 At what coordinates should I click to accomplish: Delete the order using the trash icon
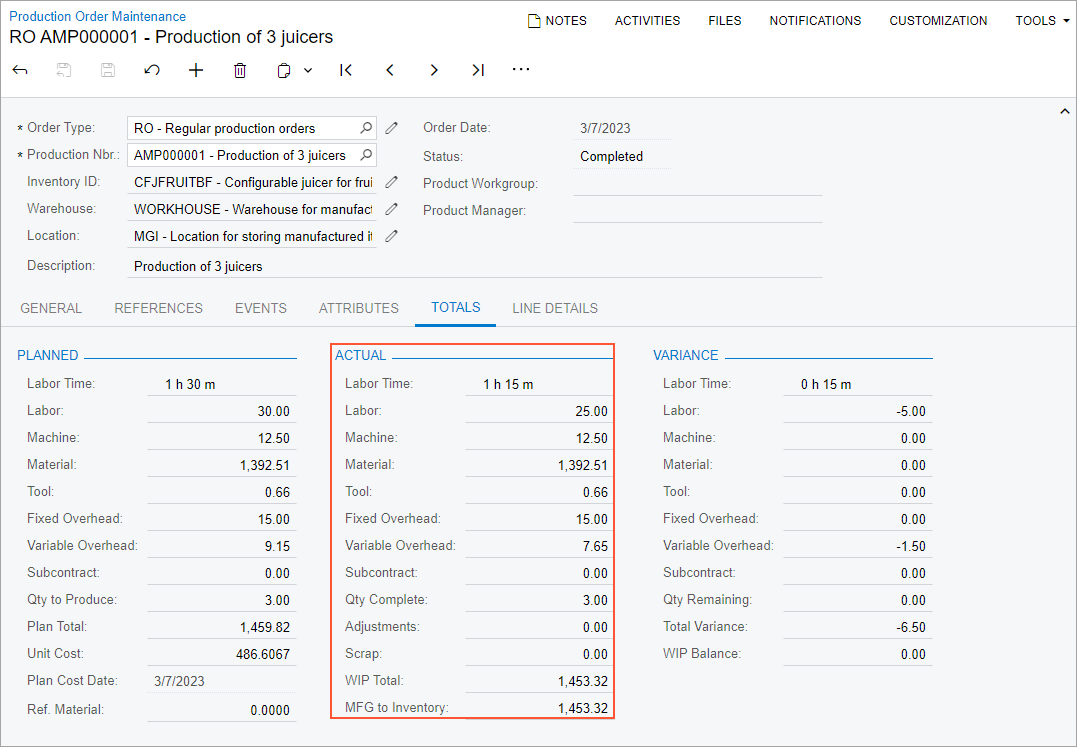coord(240,70)
